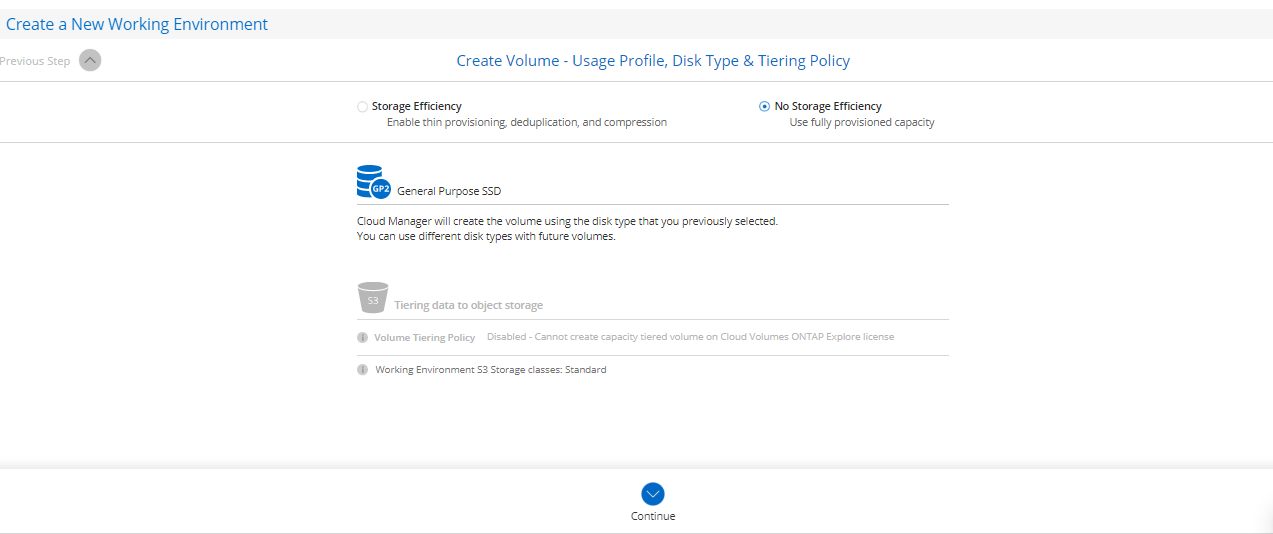Image resolution: width=1273 pixels, height=534 pixels.
Task: Click the Volume Tiering Policy label
Action: click(424, 338)
